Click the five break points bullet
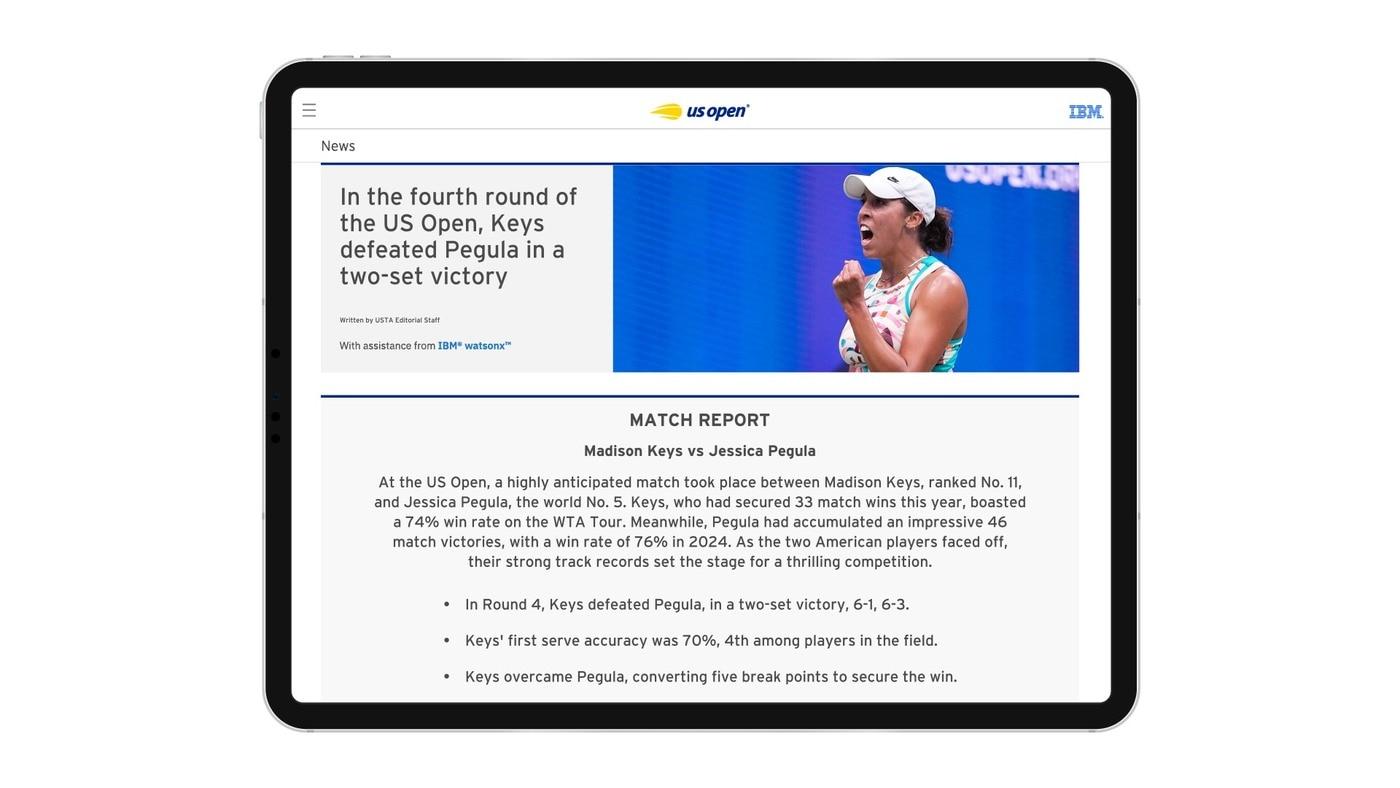1400x788 pixels. [710, 677]
